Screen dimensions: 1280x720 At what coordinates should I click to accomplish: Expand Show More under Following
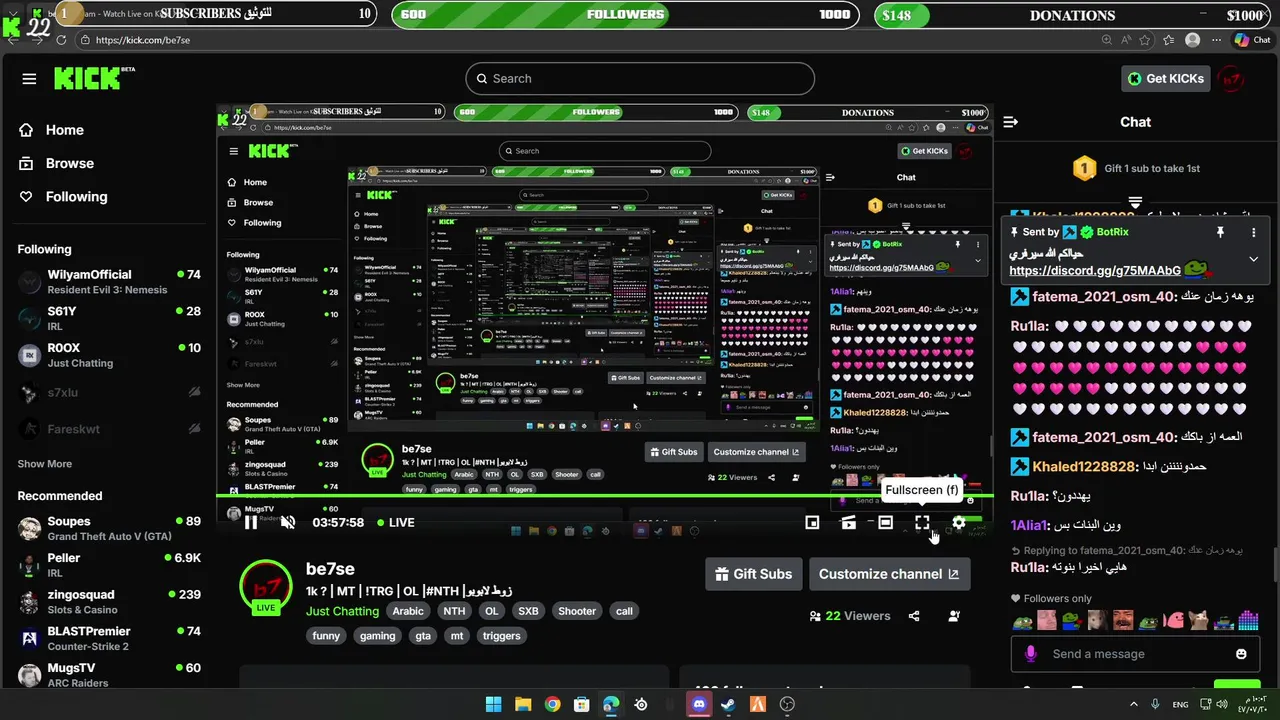(x=45, y=464)
